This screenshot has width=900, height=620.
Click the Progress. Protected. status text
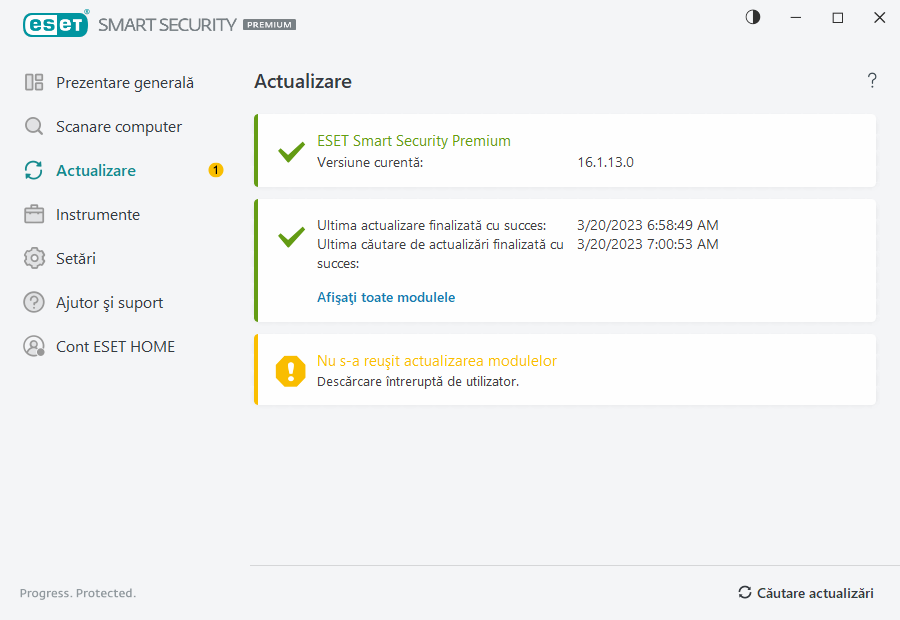tap(77, 592)
